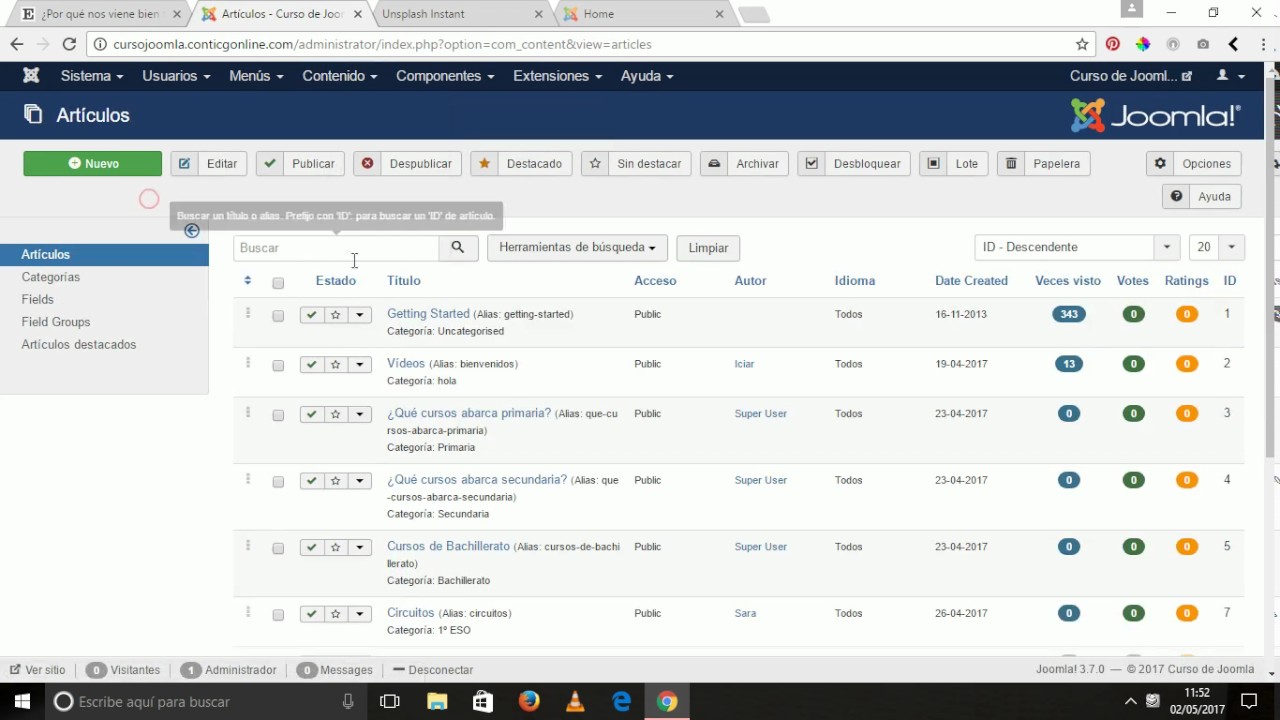Image resolution: width=1280 pixels, height=720 pixels.
Task: Open the list limit 20 dropdown
Action: 1216,247
